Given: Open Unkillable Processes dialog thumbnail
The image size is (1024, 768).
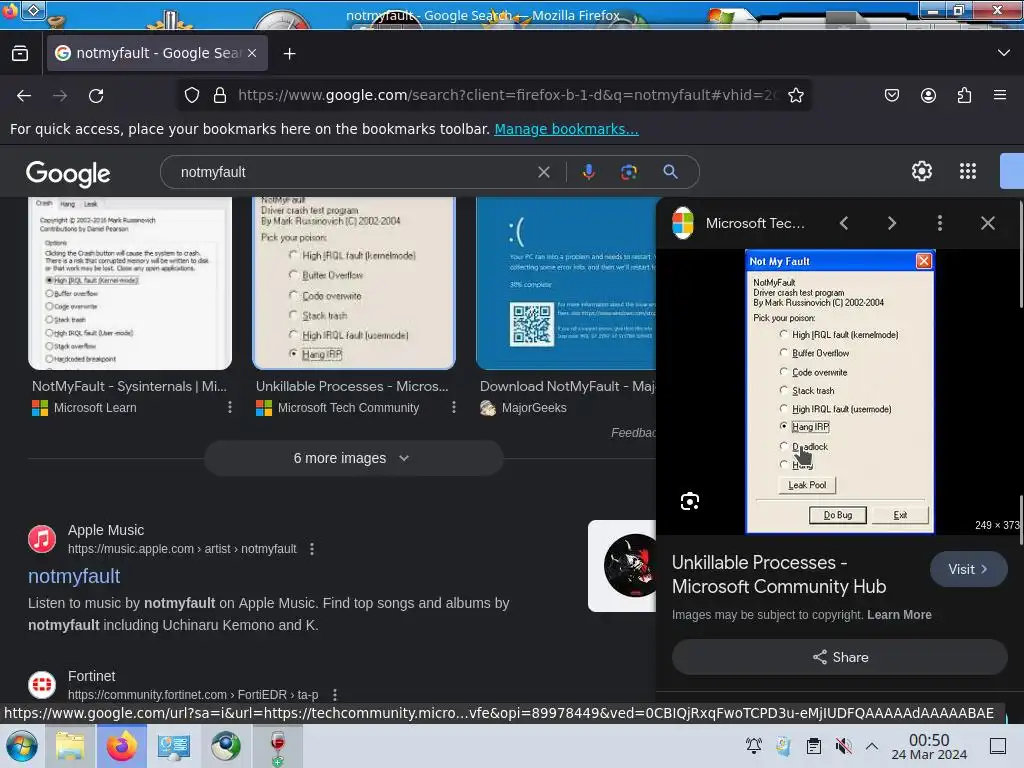Looking at the screenshot, I should pyautogui.click(x=354, y=283).
